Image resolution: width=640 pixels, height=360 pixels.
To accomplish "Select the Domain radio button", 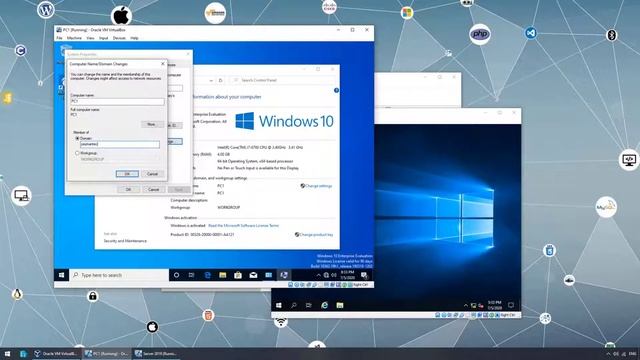I will [x=77, y=139].
